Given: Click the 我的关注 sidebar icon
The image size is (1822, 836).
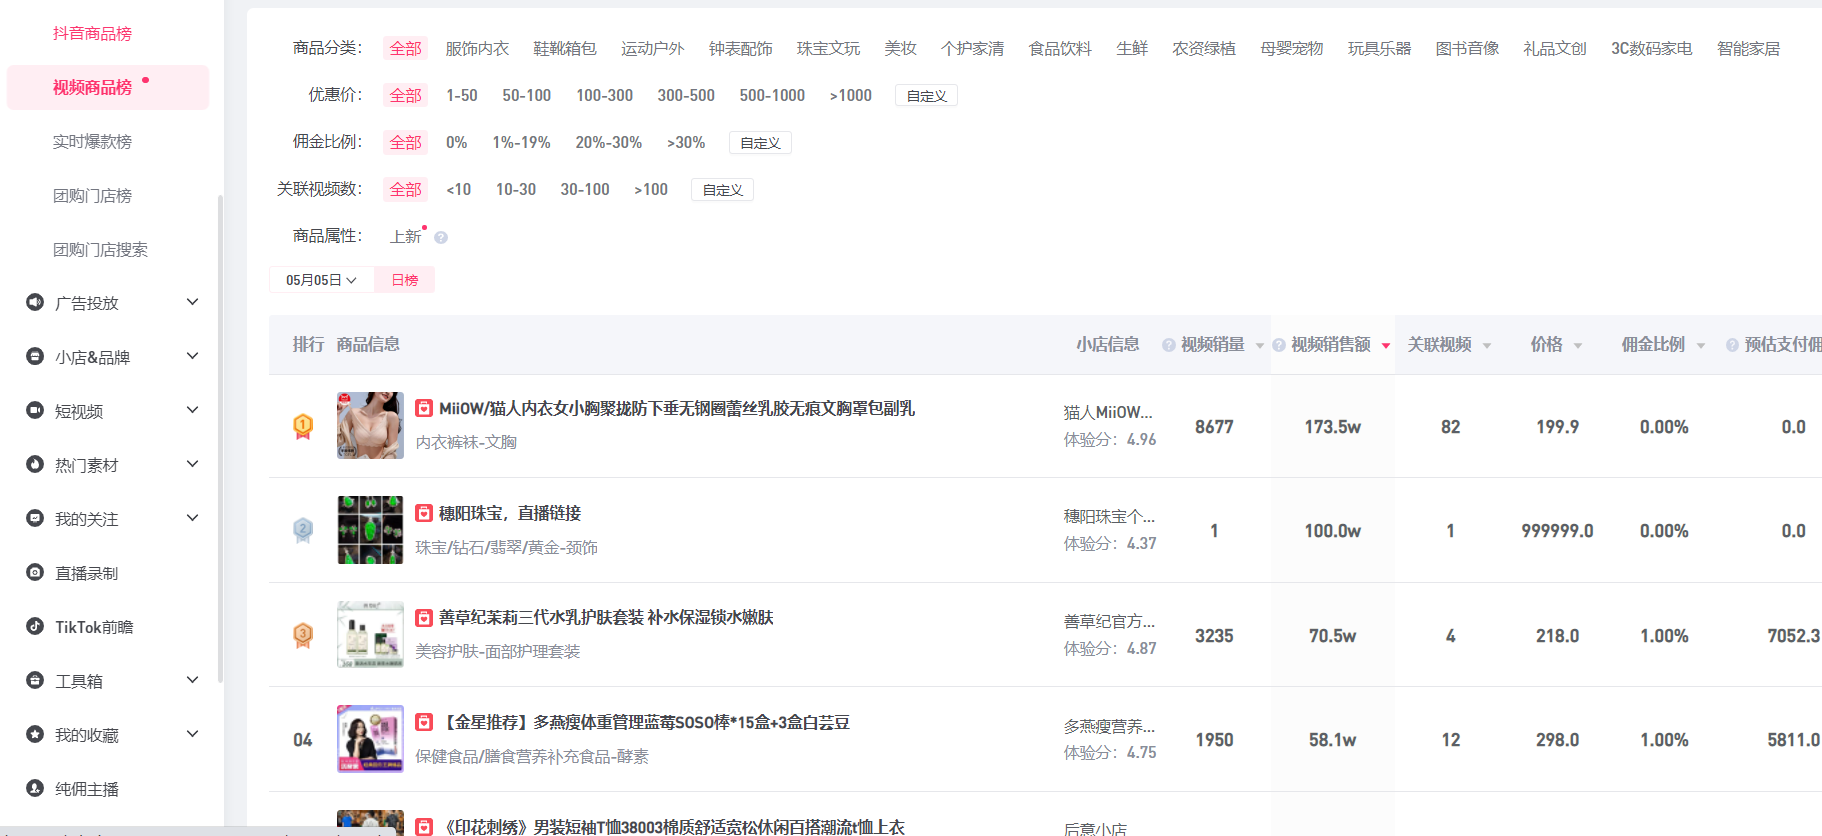Looking at the screenshot, I should point(35,518).
